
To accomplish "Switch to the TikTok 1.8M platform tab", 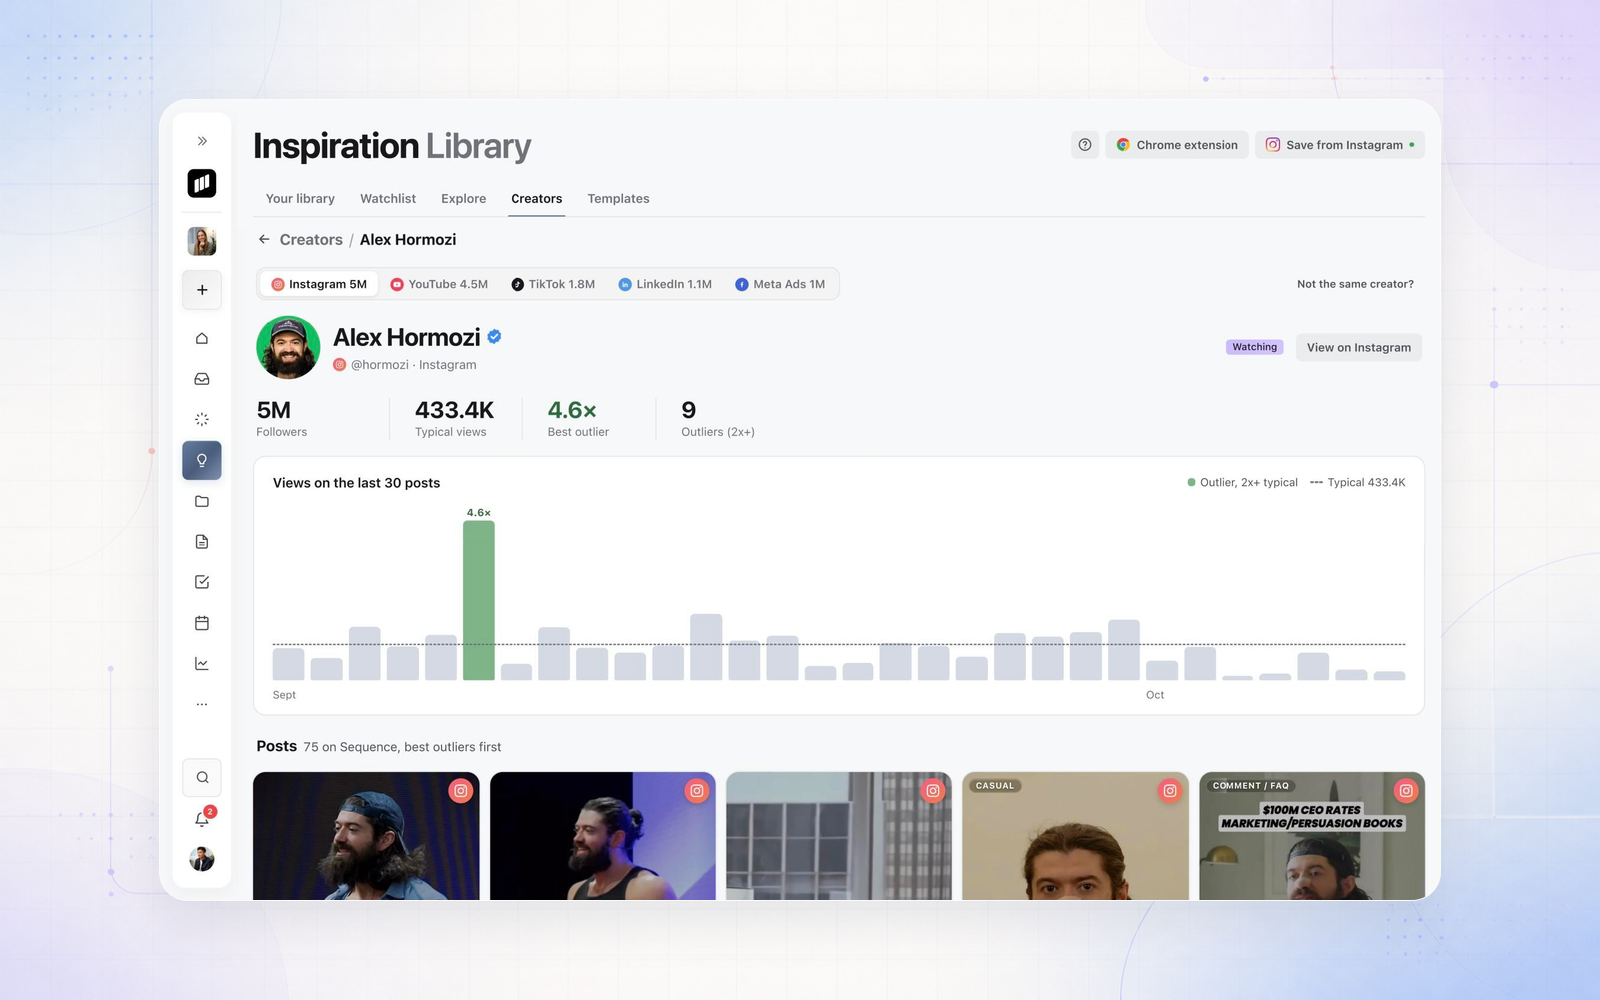I will click(553, 284).
